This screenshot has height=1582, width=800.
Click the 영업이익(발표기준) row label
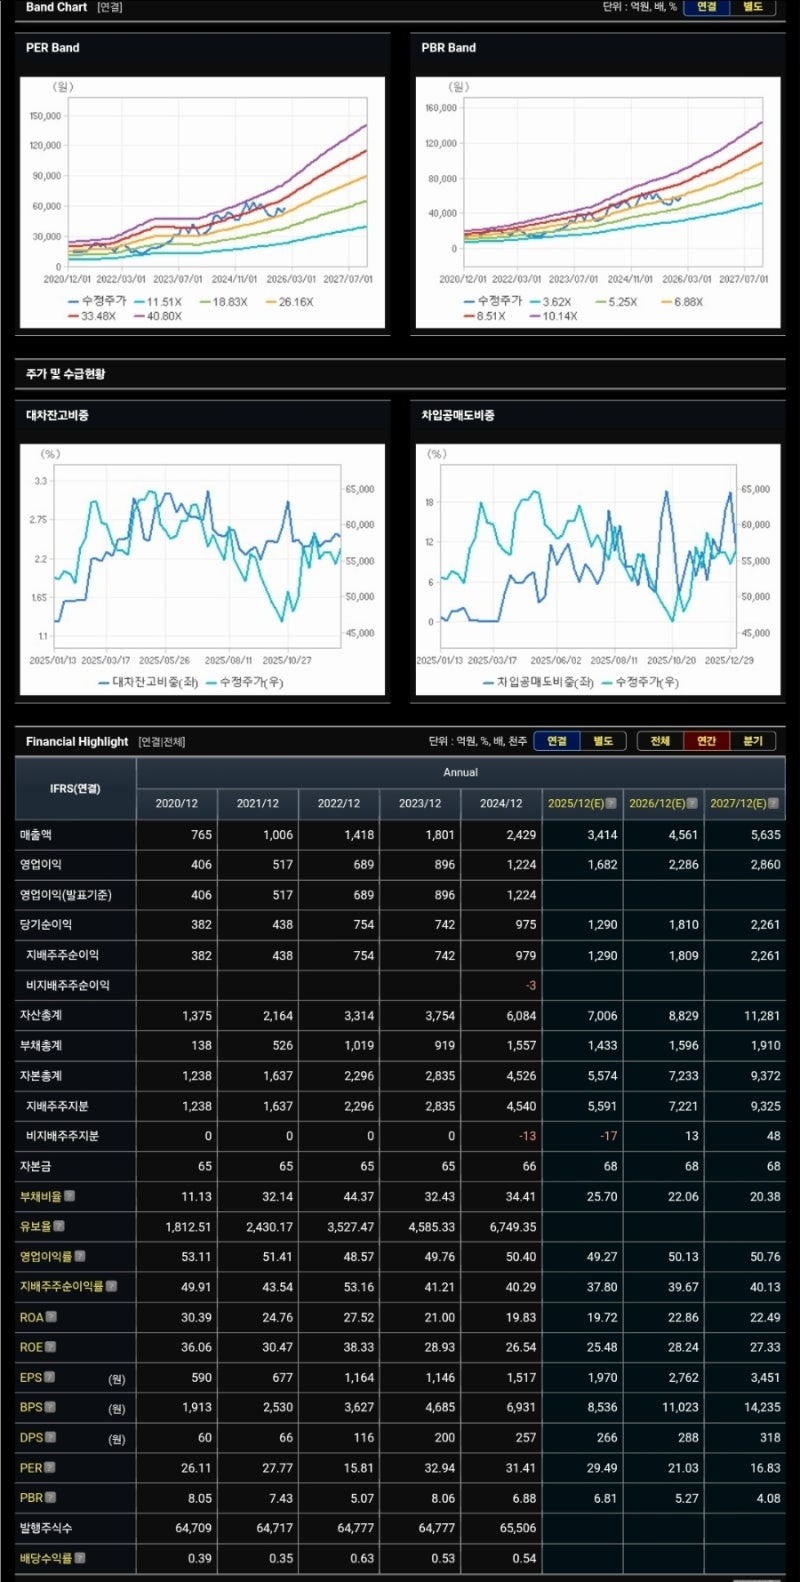pos(66,895)
